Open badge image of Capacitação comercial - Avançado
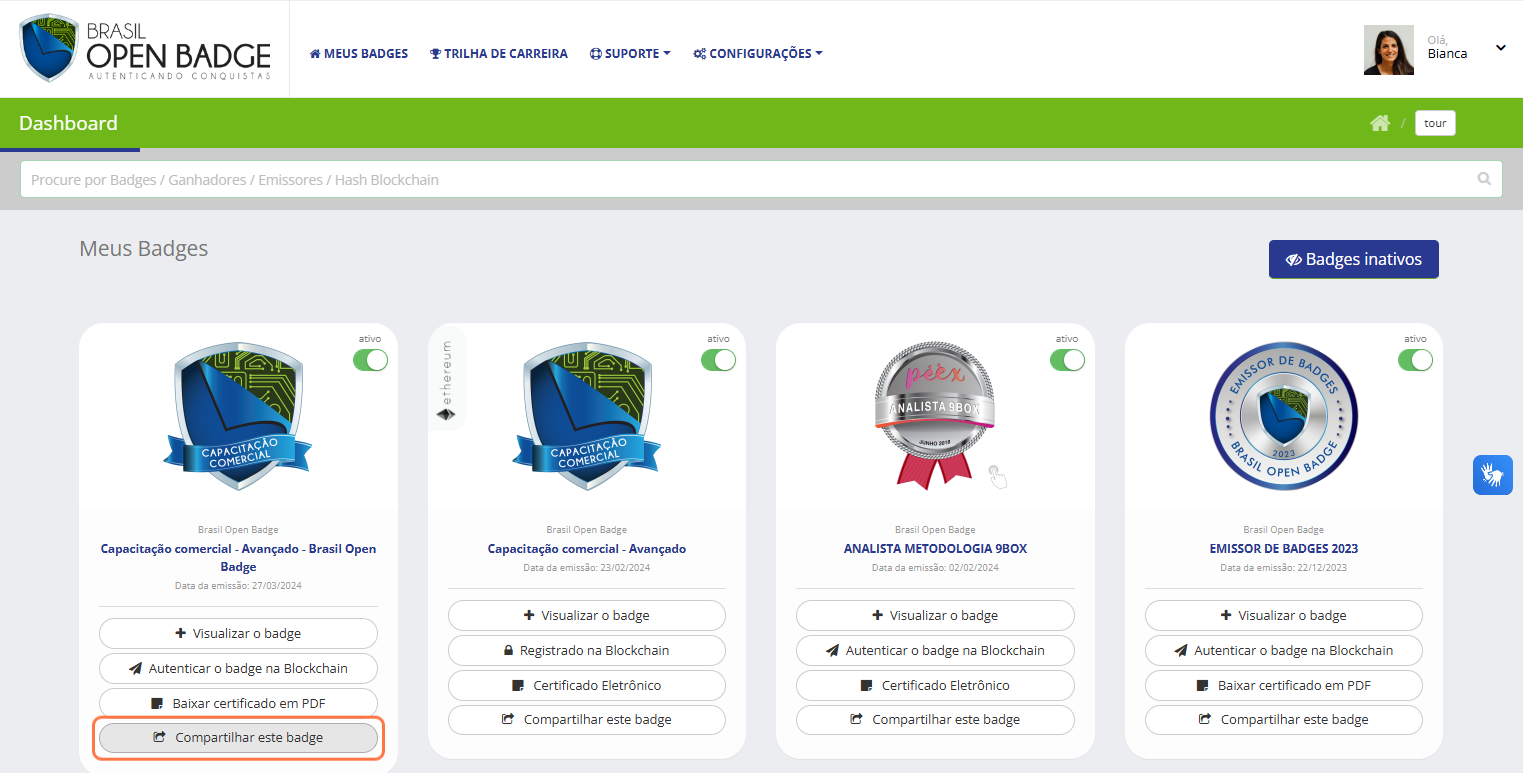Screen dimensions: 1523x773 click(x=587, y=417)
